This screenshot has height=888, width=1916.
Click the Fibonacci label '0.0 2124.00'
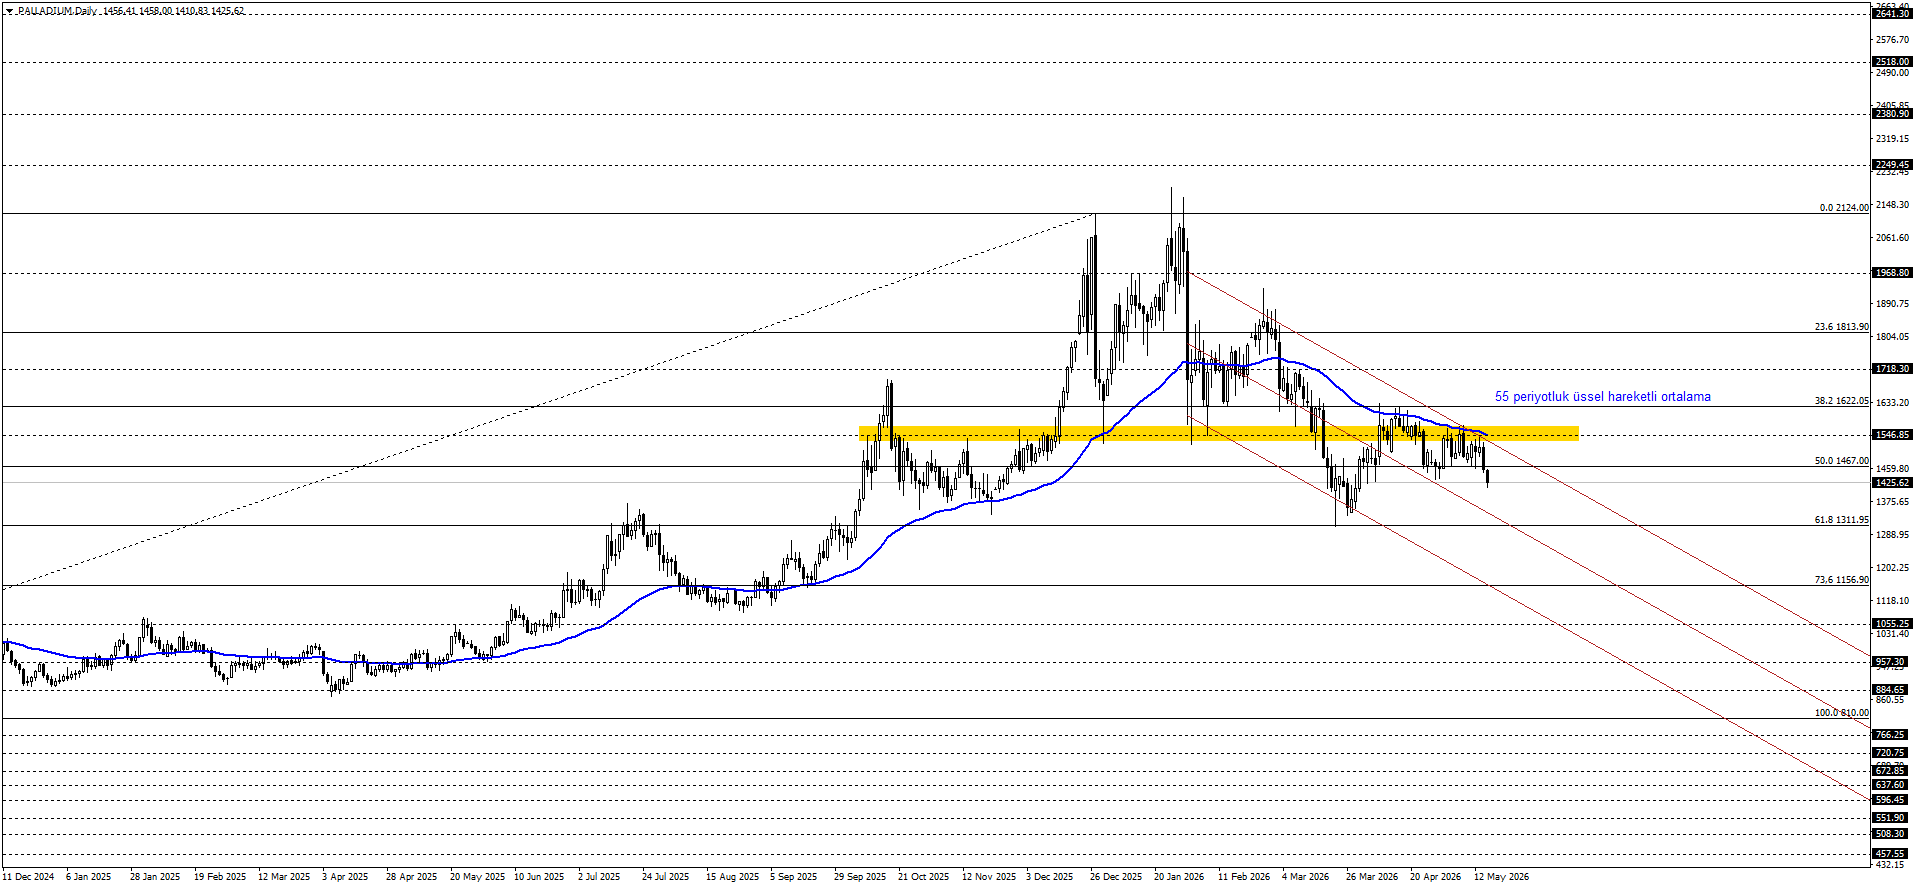[1844, 208]
